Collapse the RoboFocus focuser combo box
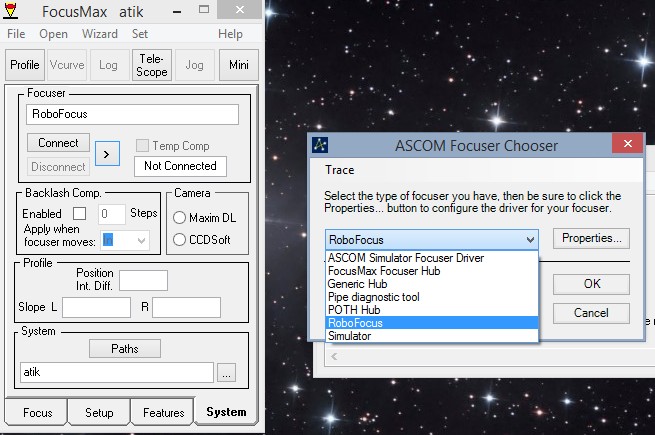 (x=530, y=240)
